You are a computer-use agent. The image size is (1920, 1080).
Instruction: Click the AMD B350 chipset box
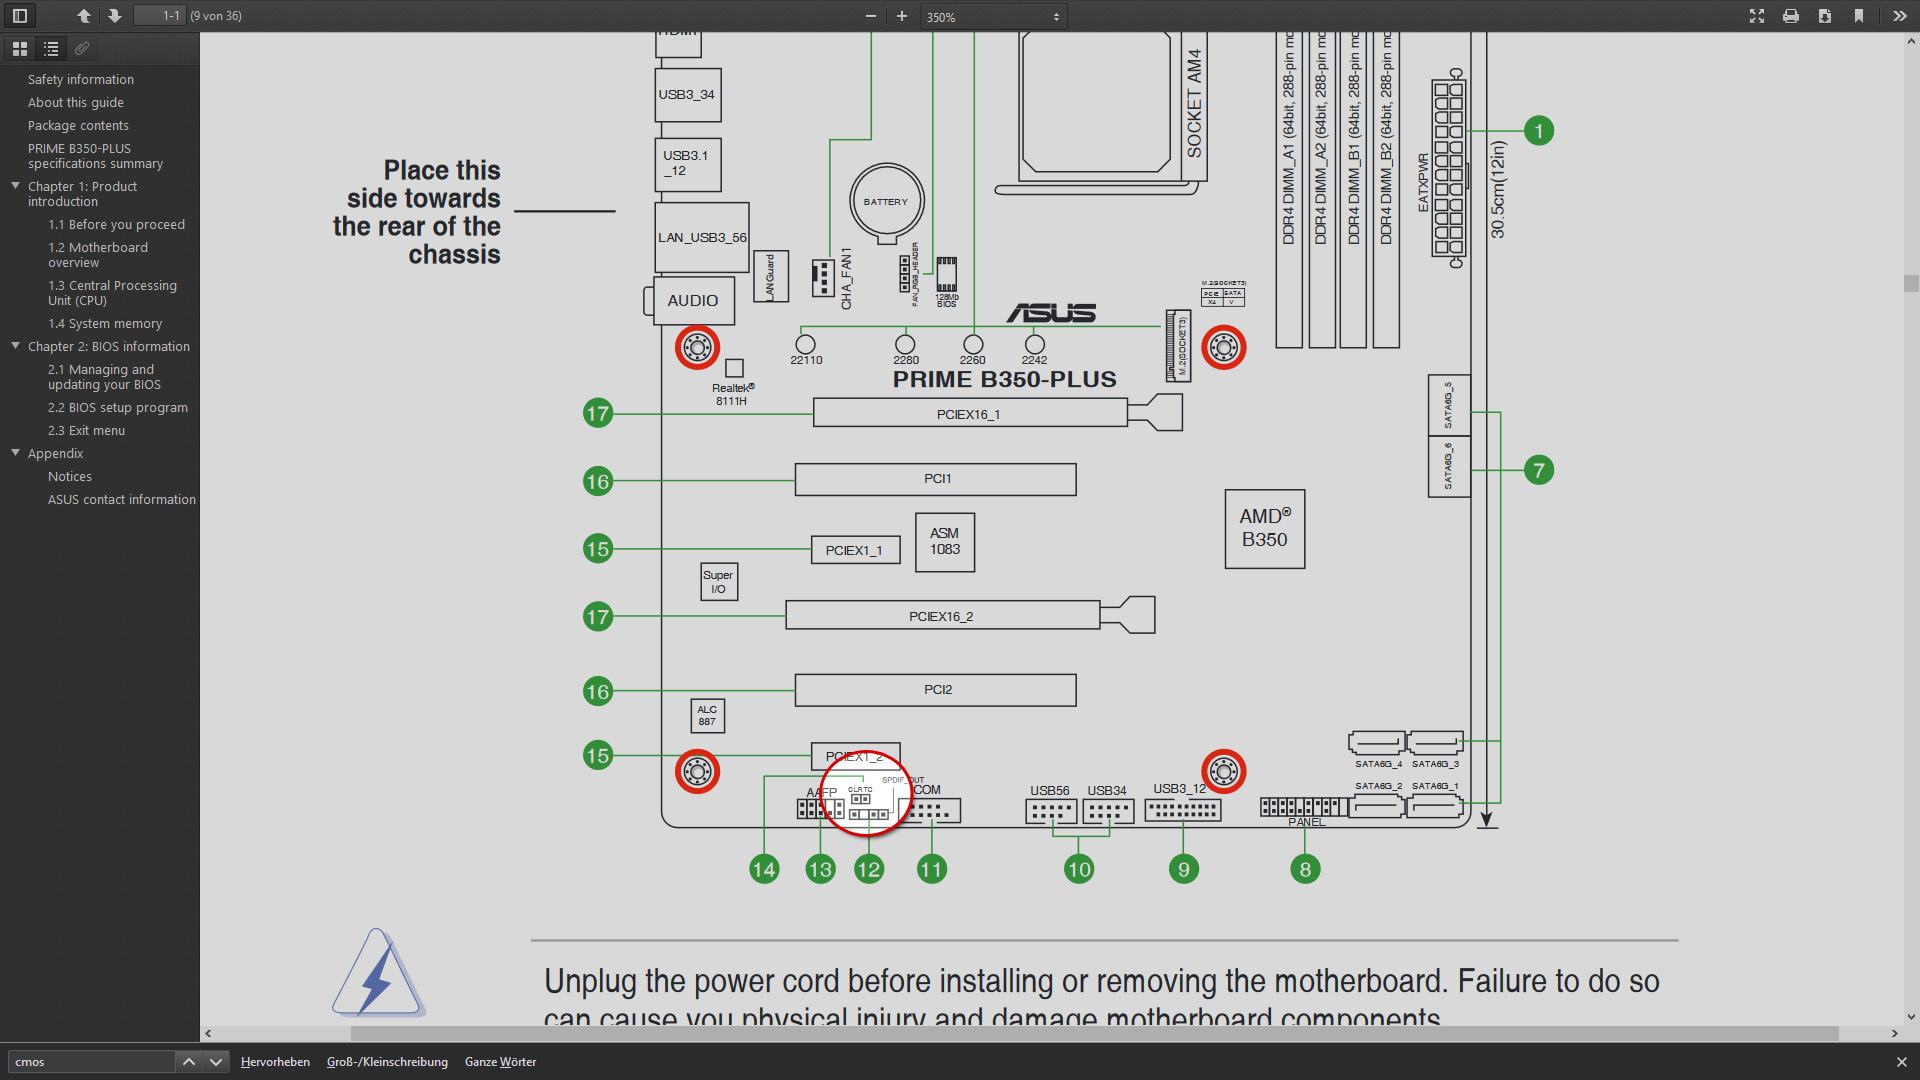pos(1265,529)
